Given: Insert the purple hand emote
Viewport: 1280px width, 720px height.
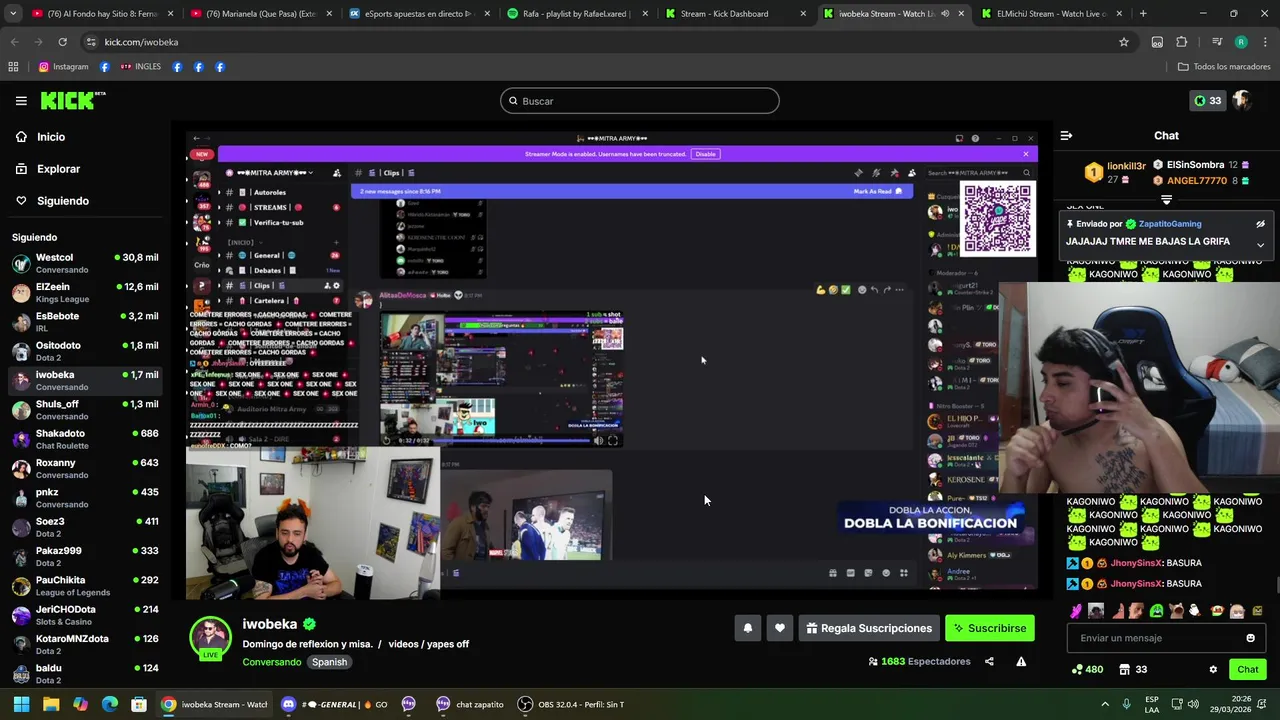Looking at the screenshot, I should pyautogui.click(x=1076, y=611).
